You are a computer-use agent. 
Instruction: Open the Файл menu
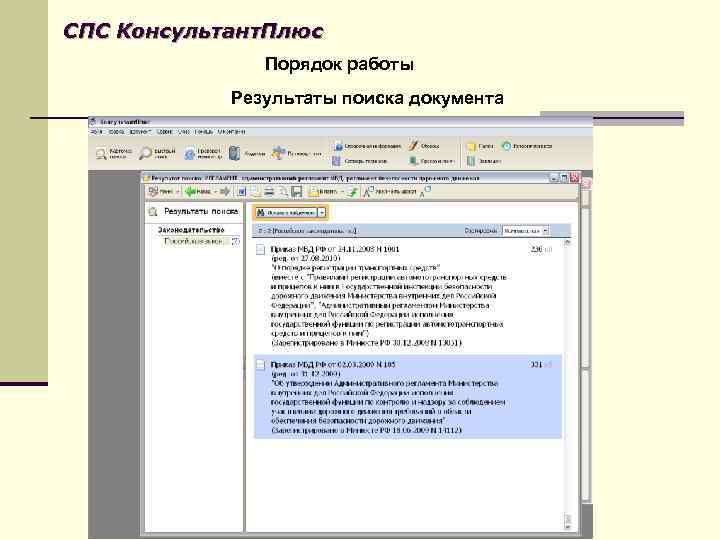coord(96,131)
